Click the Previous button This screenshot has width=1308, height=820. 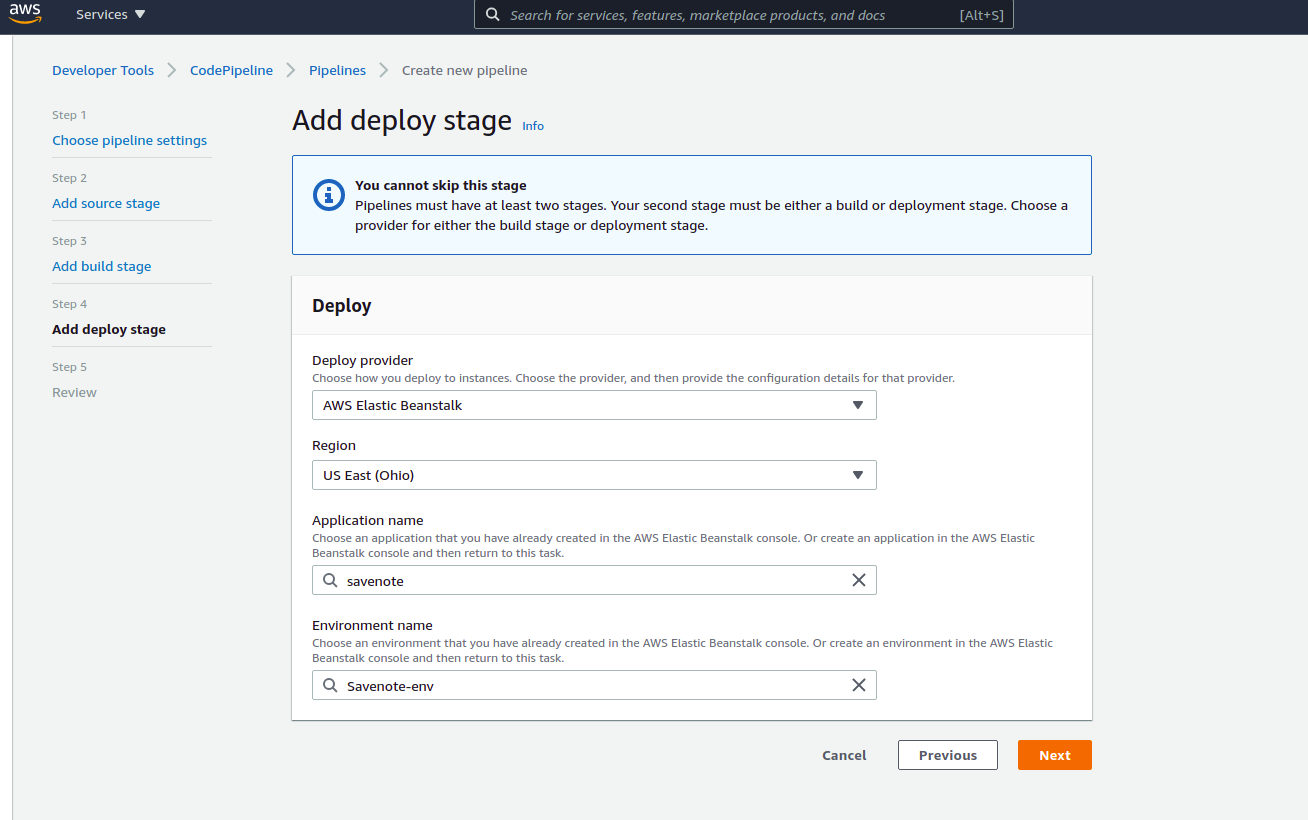(947, 755)
